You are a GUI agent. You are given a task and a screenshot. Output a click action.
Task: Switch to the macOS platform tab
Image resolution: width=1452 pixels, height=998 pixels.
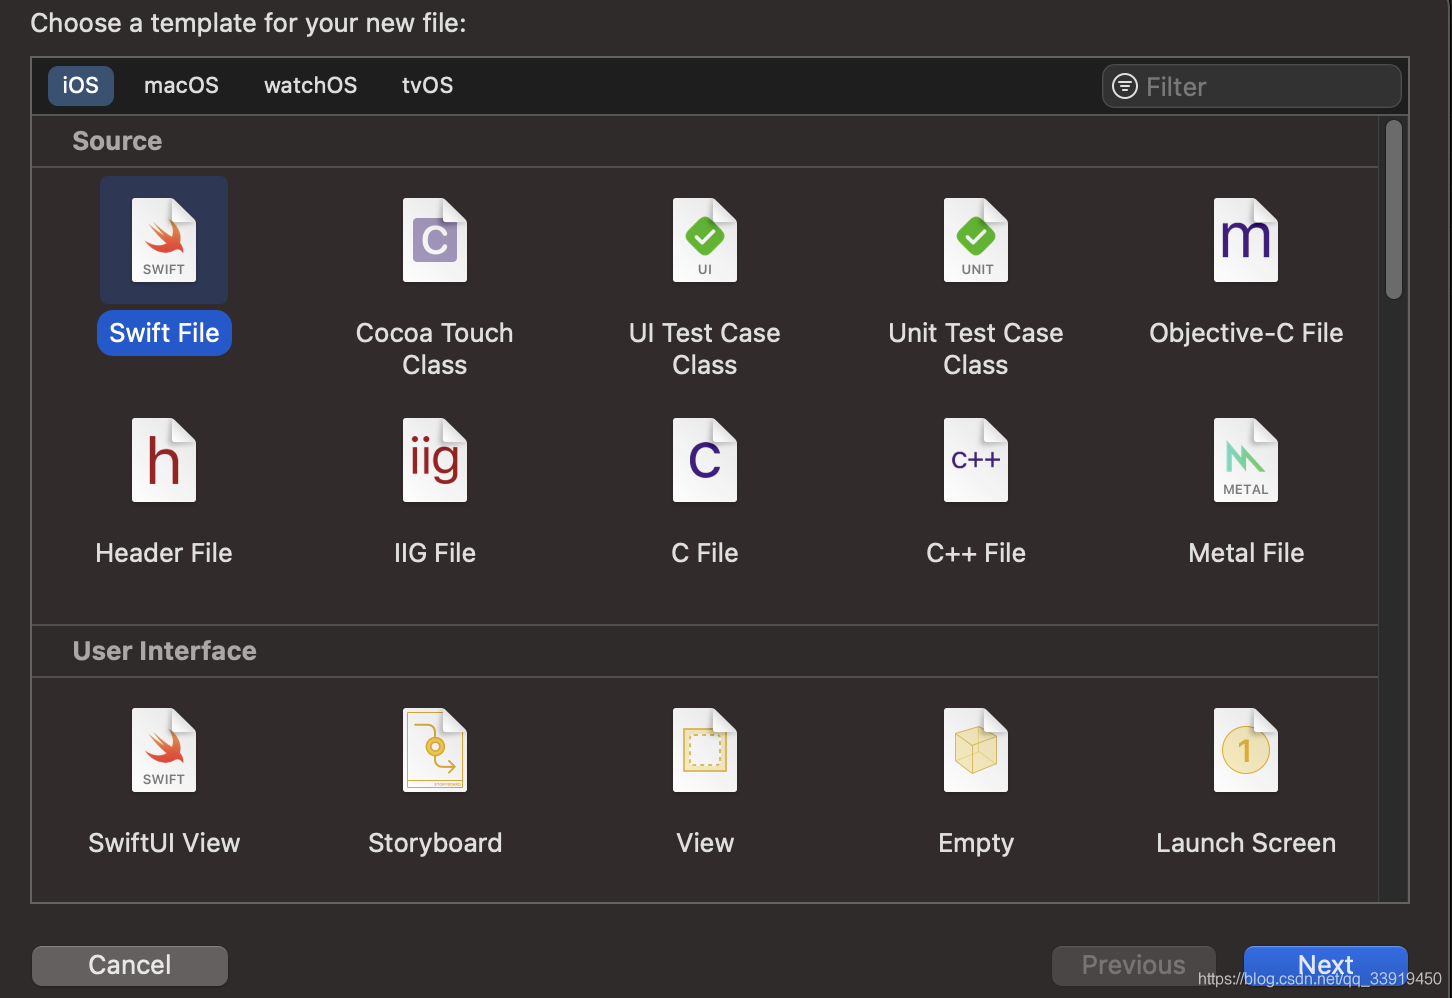tap(181, 86)
